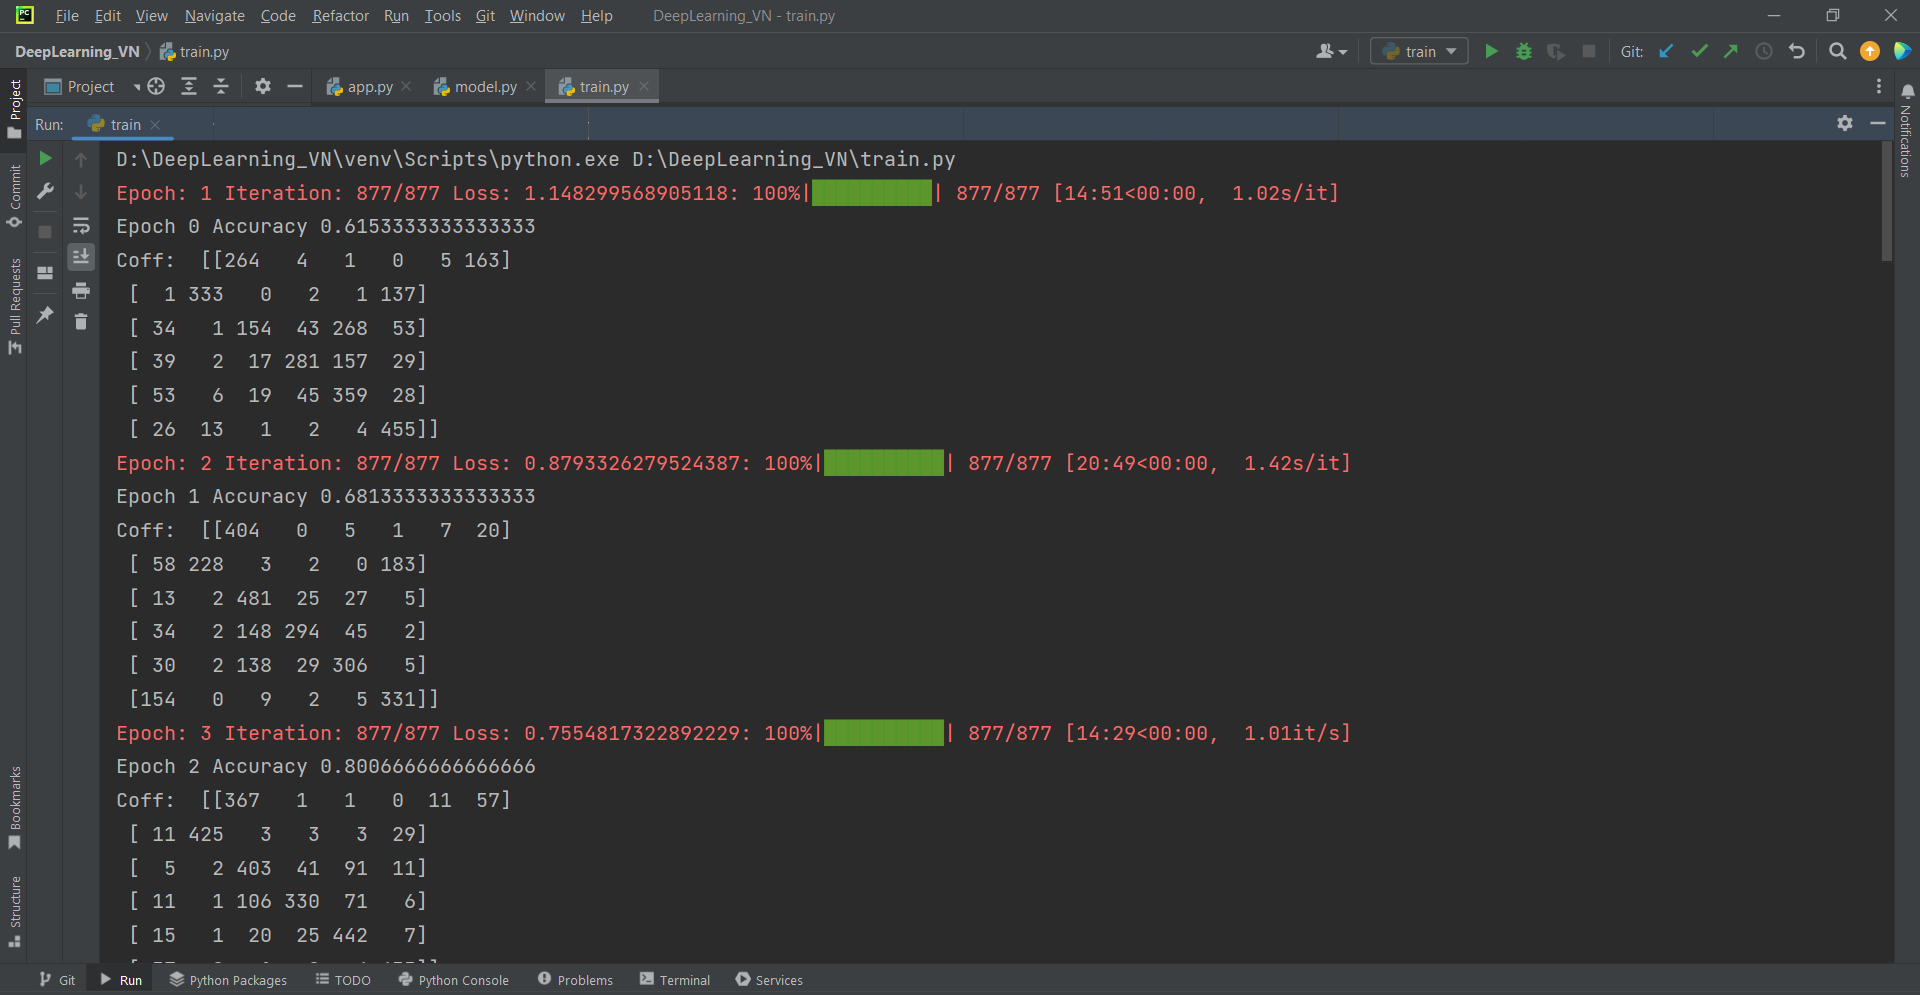Open the user account dropdown on the toolbar
The width and height of the screenshot is (1920, 995).
click(1330, 51)
